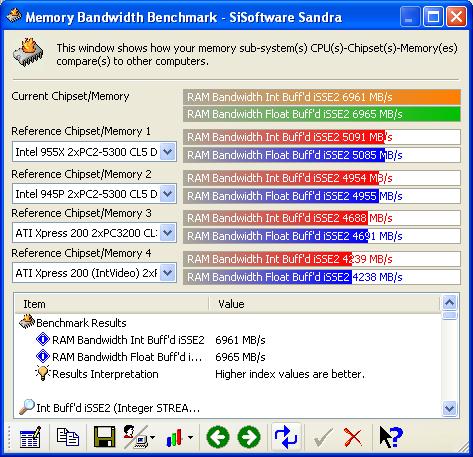Go back with the green left arrow
Image resolution: width=473 pixels, height=457 pixels.
[x=218, y=437]
